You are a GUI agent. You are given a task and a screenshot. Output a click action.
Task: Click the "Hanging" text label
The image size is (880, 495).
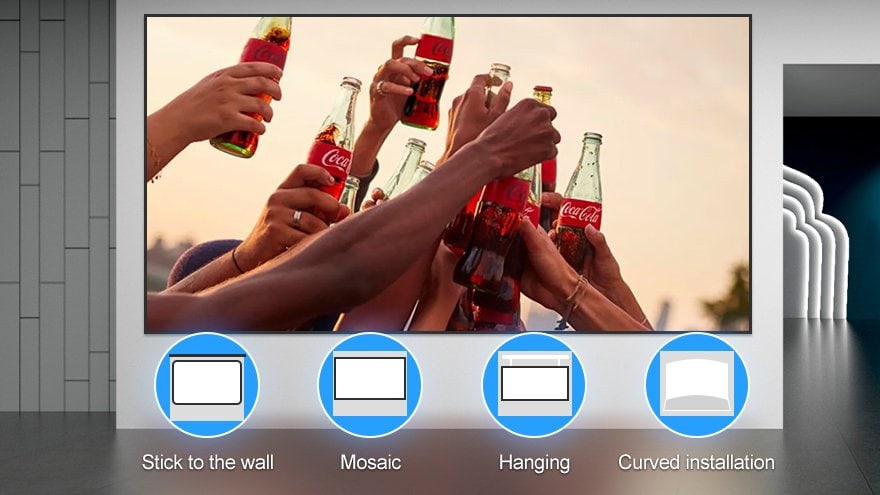[534, 463]
